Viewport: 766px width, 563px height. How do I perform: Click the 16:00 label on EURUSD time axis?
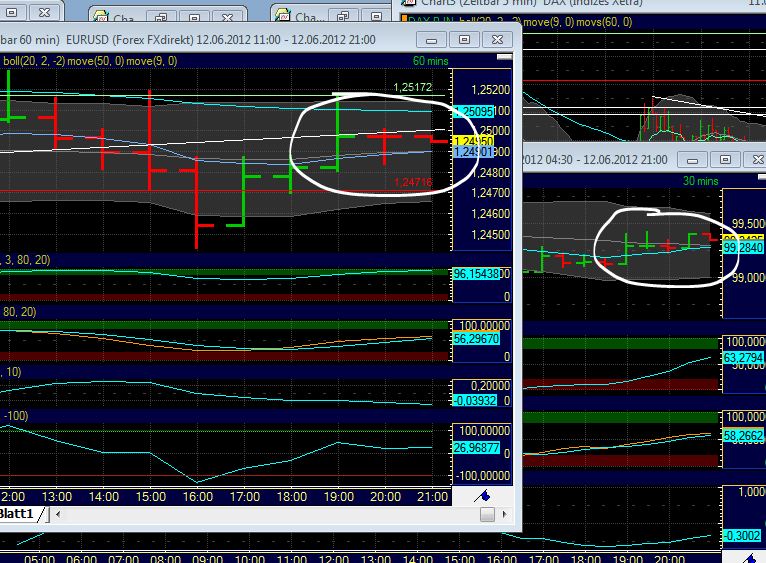[x=198, y=497]
